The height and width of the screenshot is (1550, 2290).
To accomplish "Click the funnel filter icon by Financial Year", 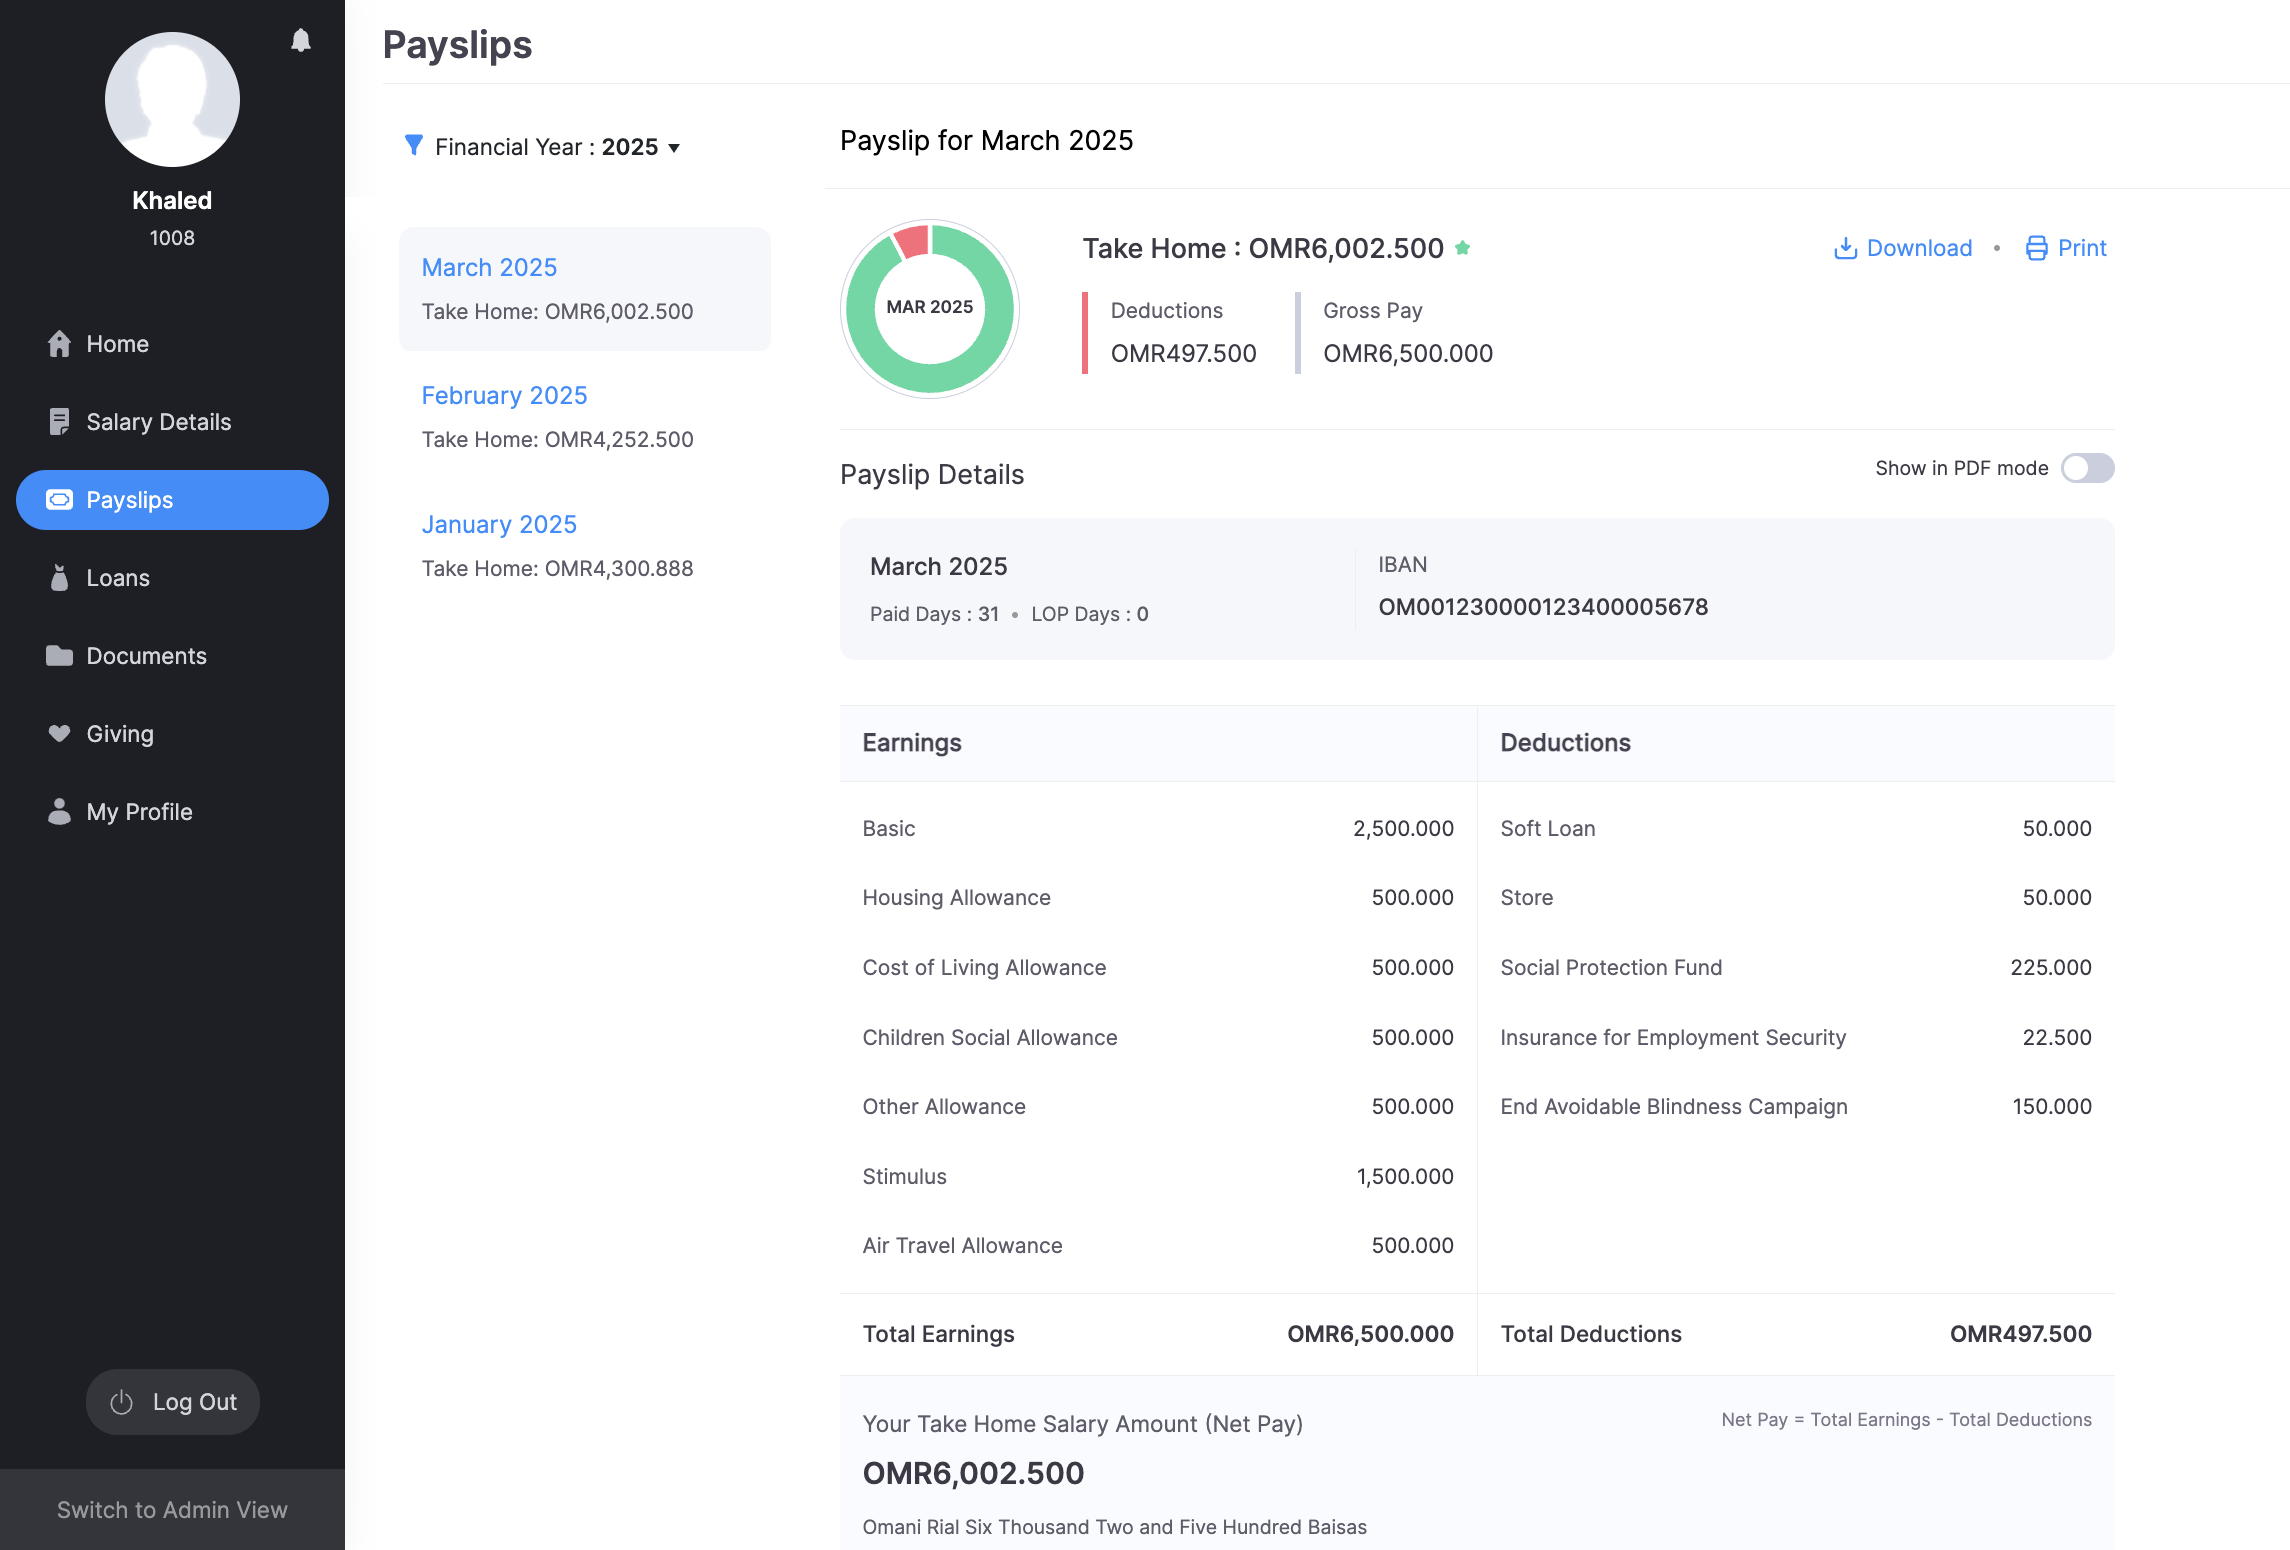I will (x=413, y=146).
